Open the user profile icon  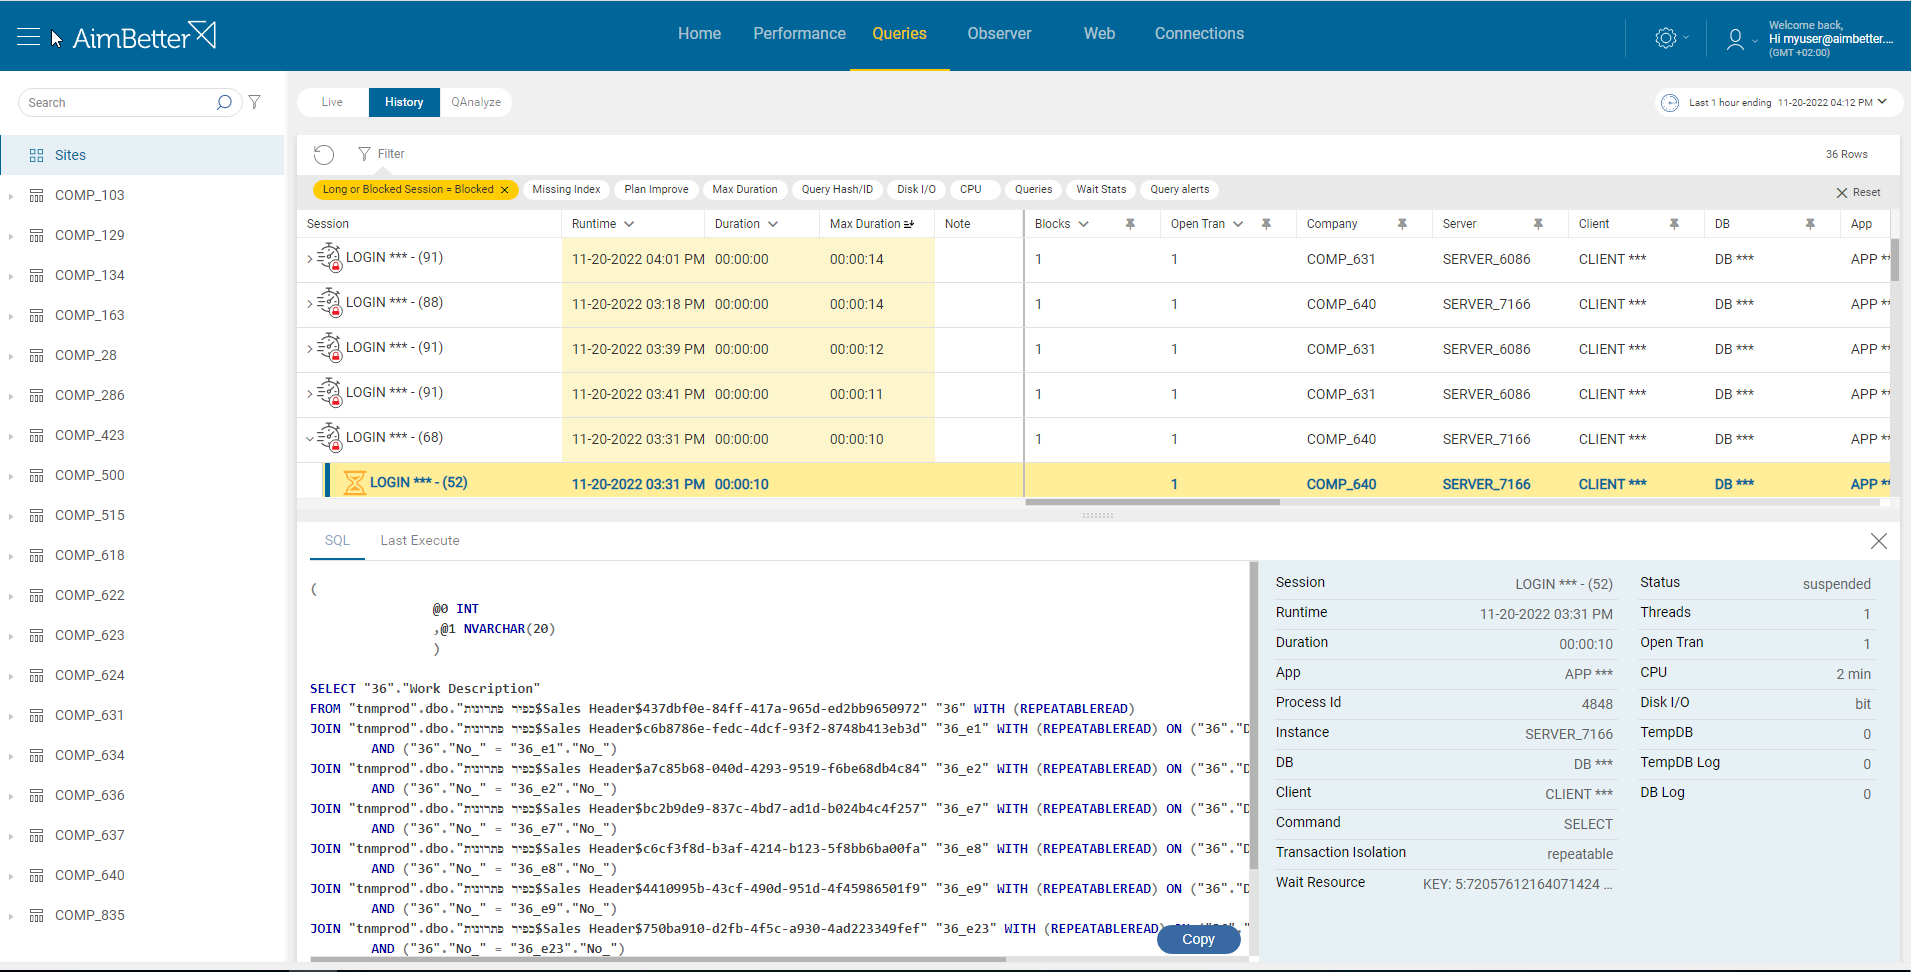tap(1735, 39)
